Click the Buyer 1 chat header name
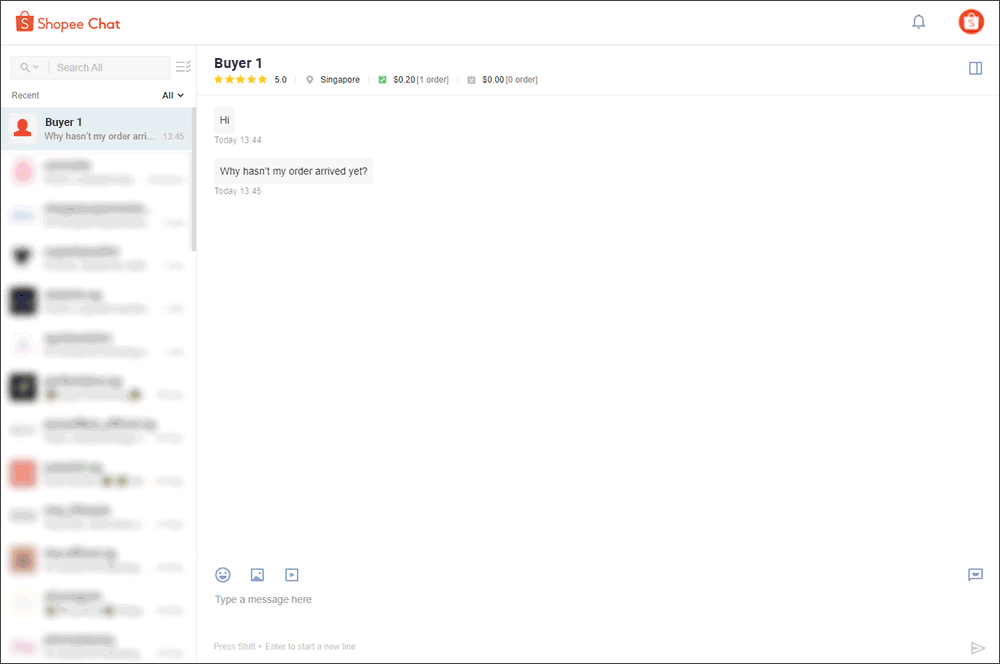 point(238,63)
